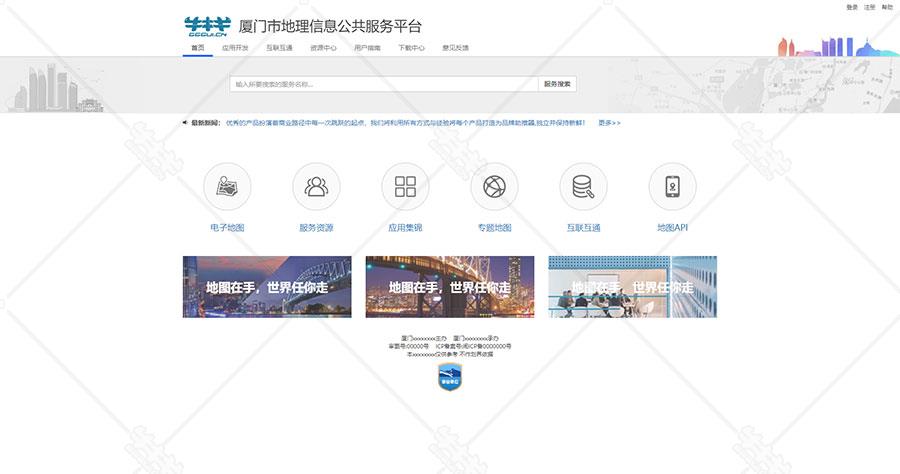The width and height of the screenshot is (900, 474).
Task: Open the 下载中心 navigation item
Action: pyautogui.click(x=411, y=48)
